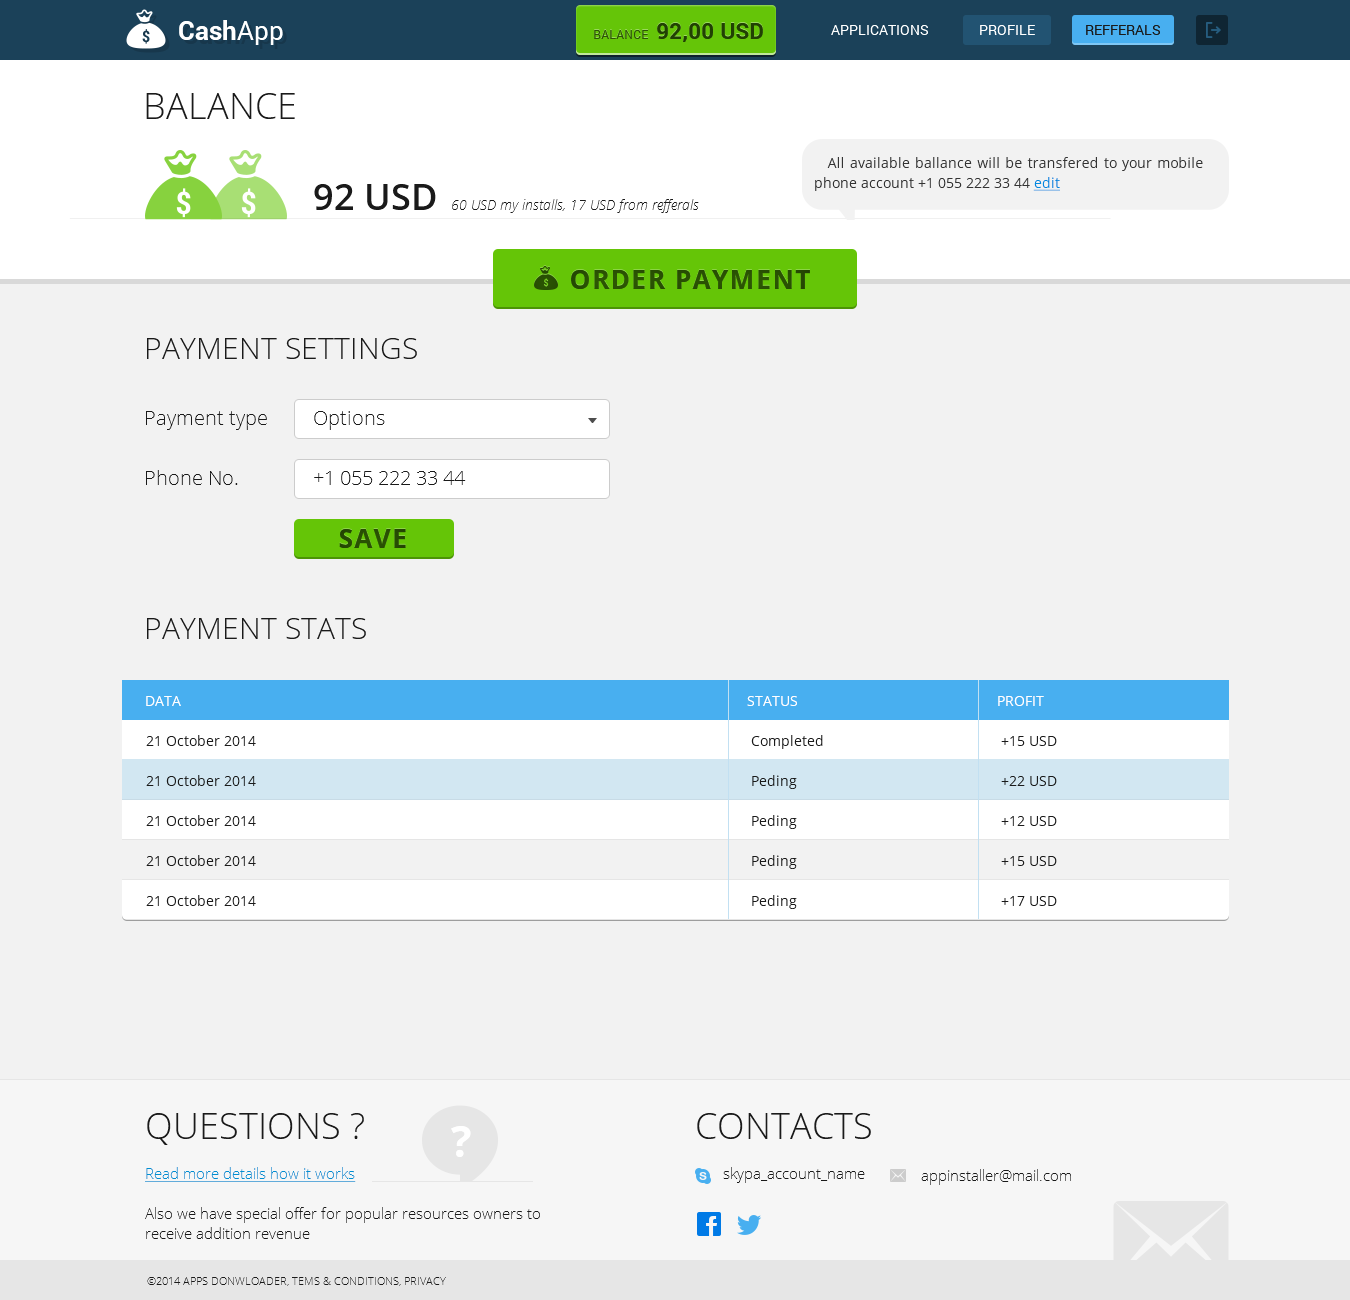Click the Phone No. input field
Viewport: 1350px width, 1300px height.
click(451, 478)
